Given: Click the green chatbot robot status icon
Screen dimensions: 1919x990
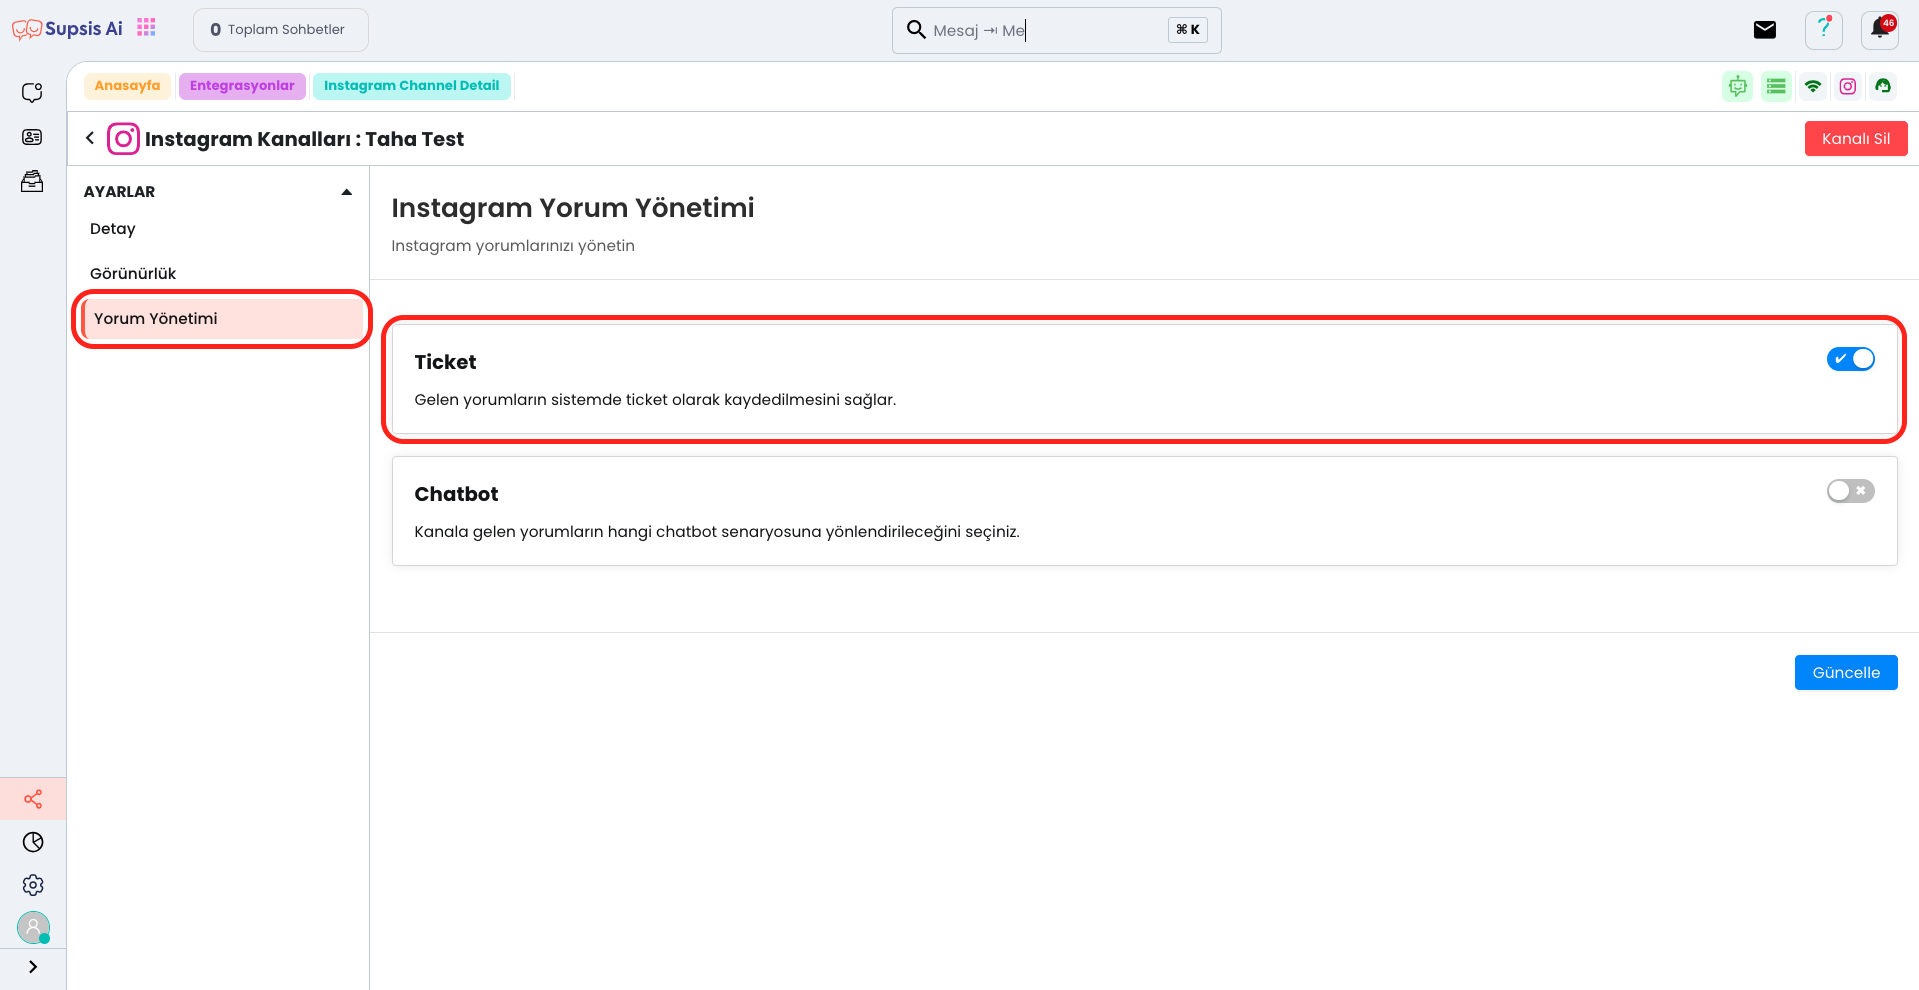Looking at the screenshot, I should pos(1738,86).
